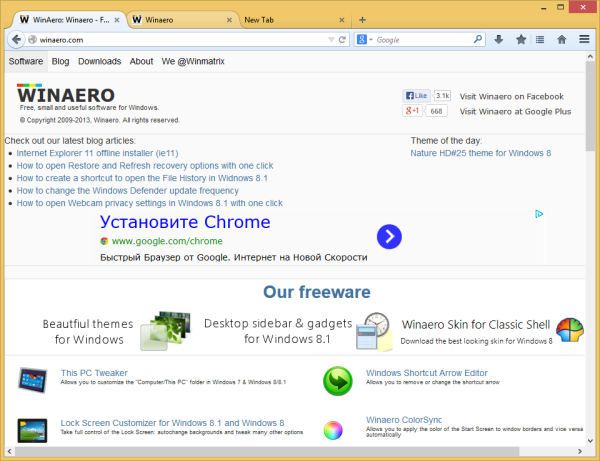Go to the home page icon
The height and width of the screenshot is (461, 600).
pyautogui.click(x=562, y=39)
